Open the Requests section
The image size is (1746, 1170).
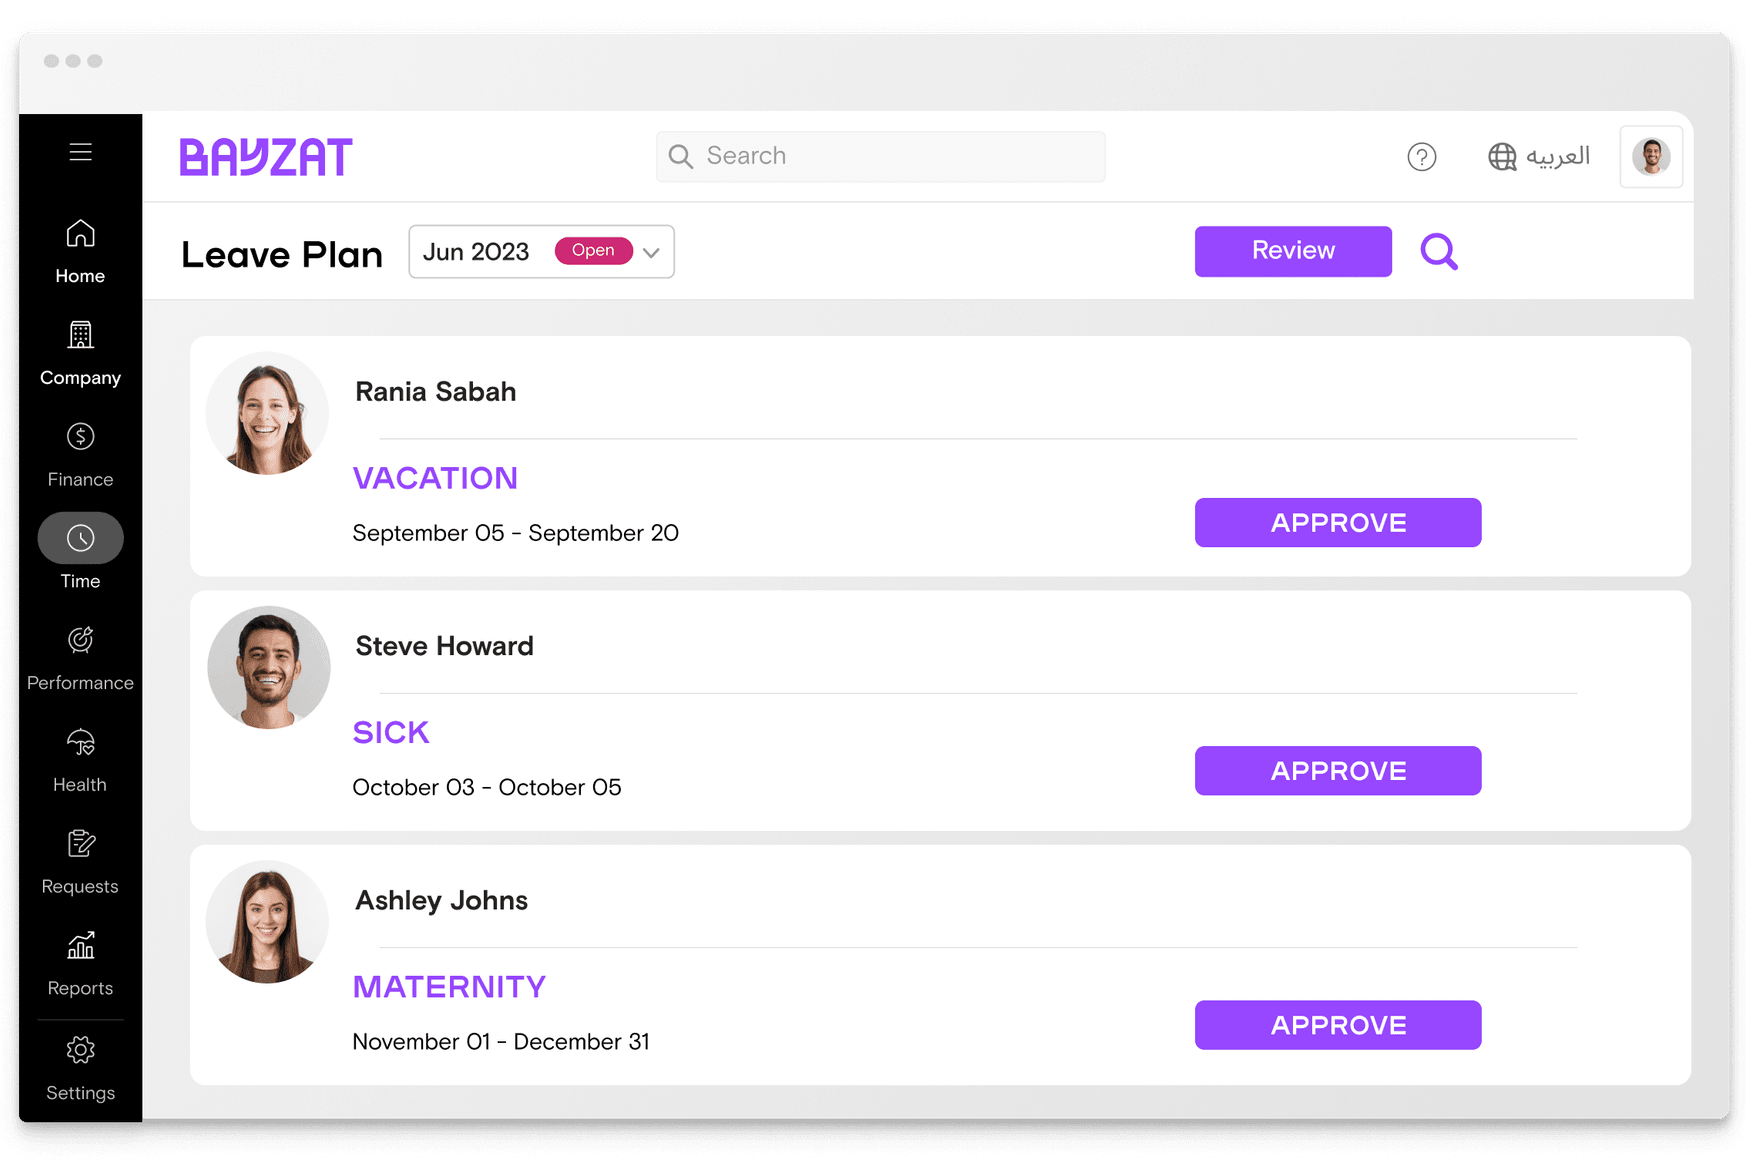tap(79, 844)
